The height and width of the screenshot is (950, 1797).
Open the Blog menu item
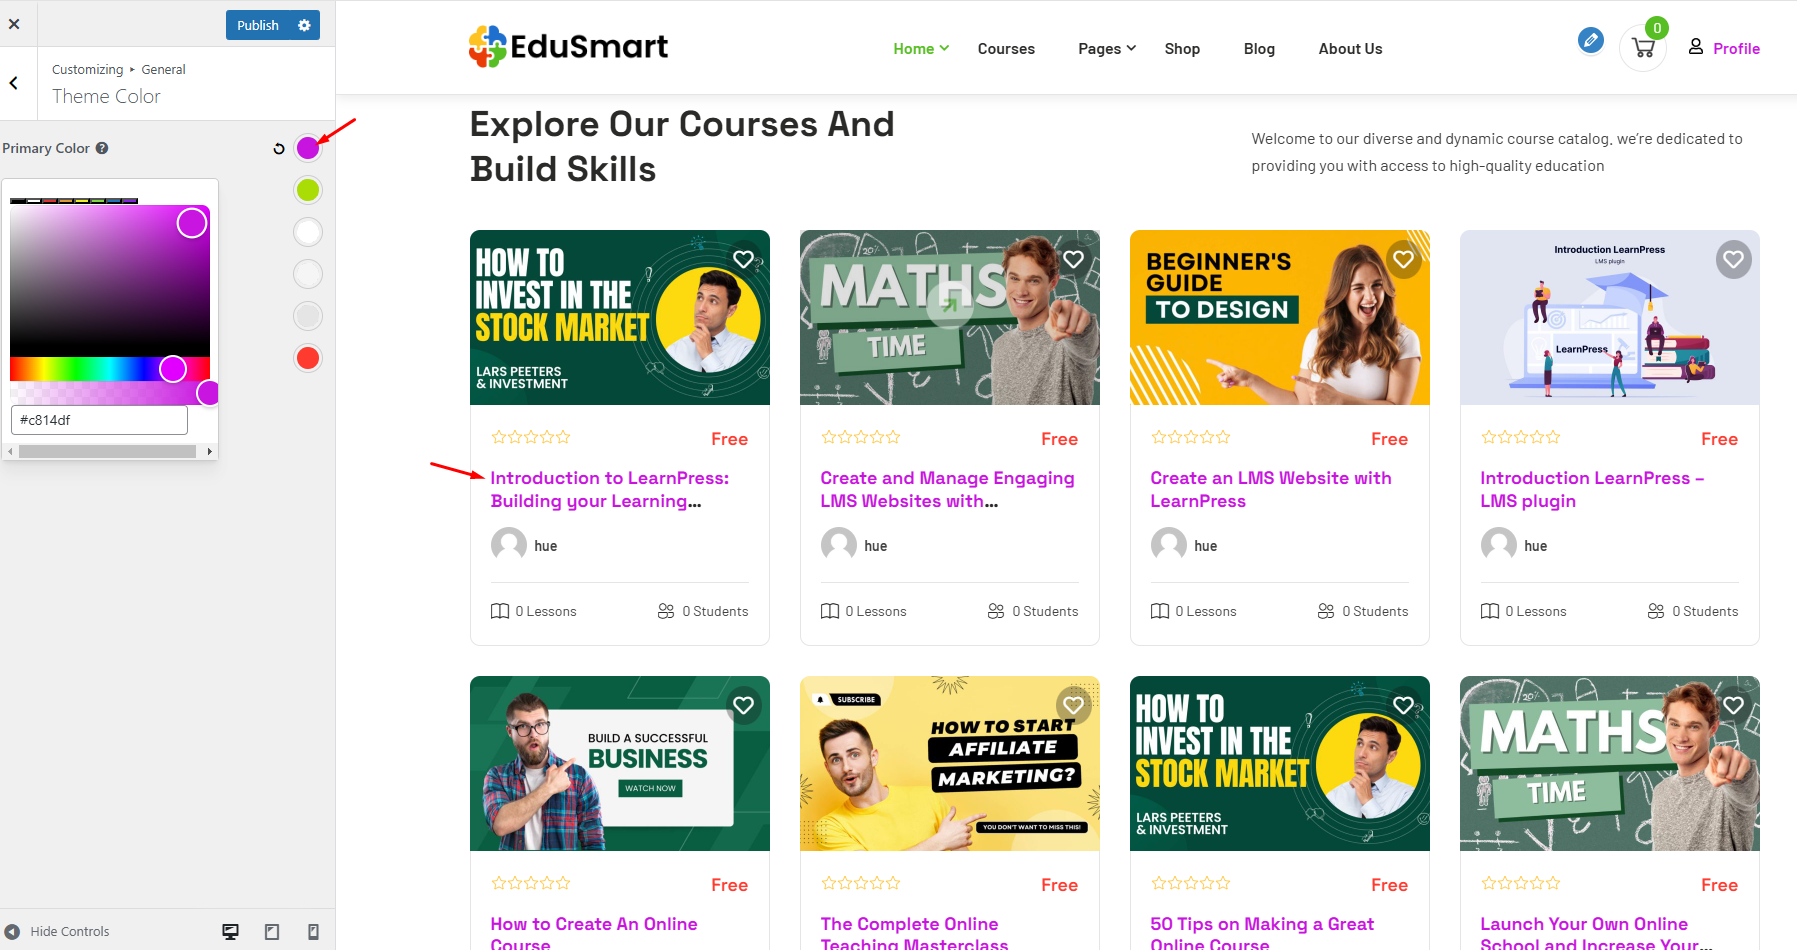[x=1259, y=48]
